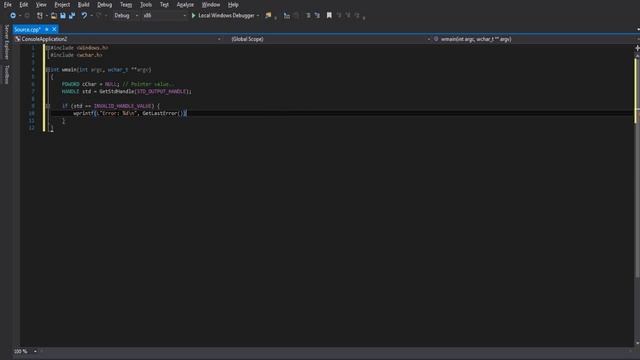Click the 'wprintf' call on line 10
The height and width of the screenshot is (360, 640).
[x=84, y=113]
